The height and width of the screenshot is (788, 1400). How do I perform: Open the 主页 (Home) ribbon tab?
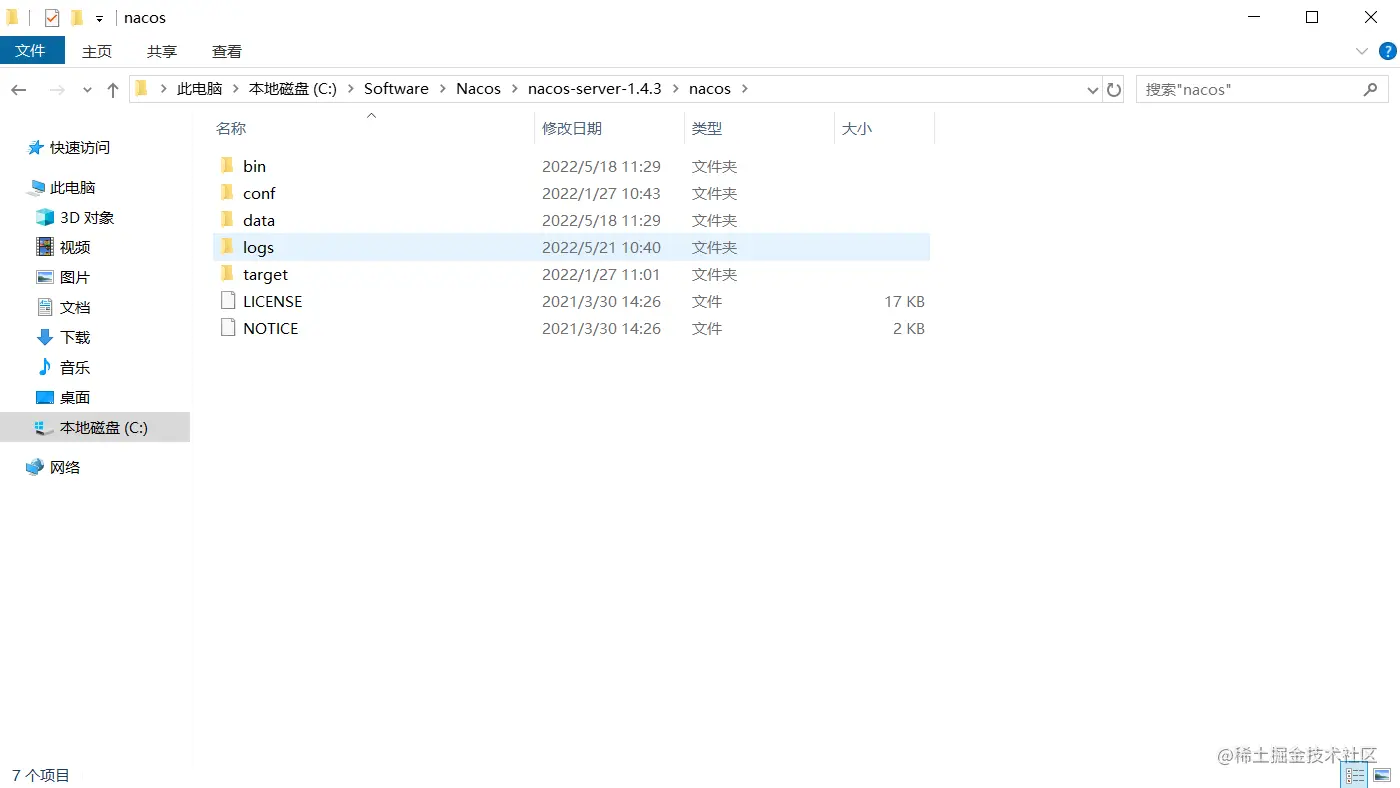click(x=97, y=51)
